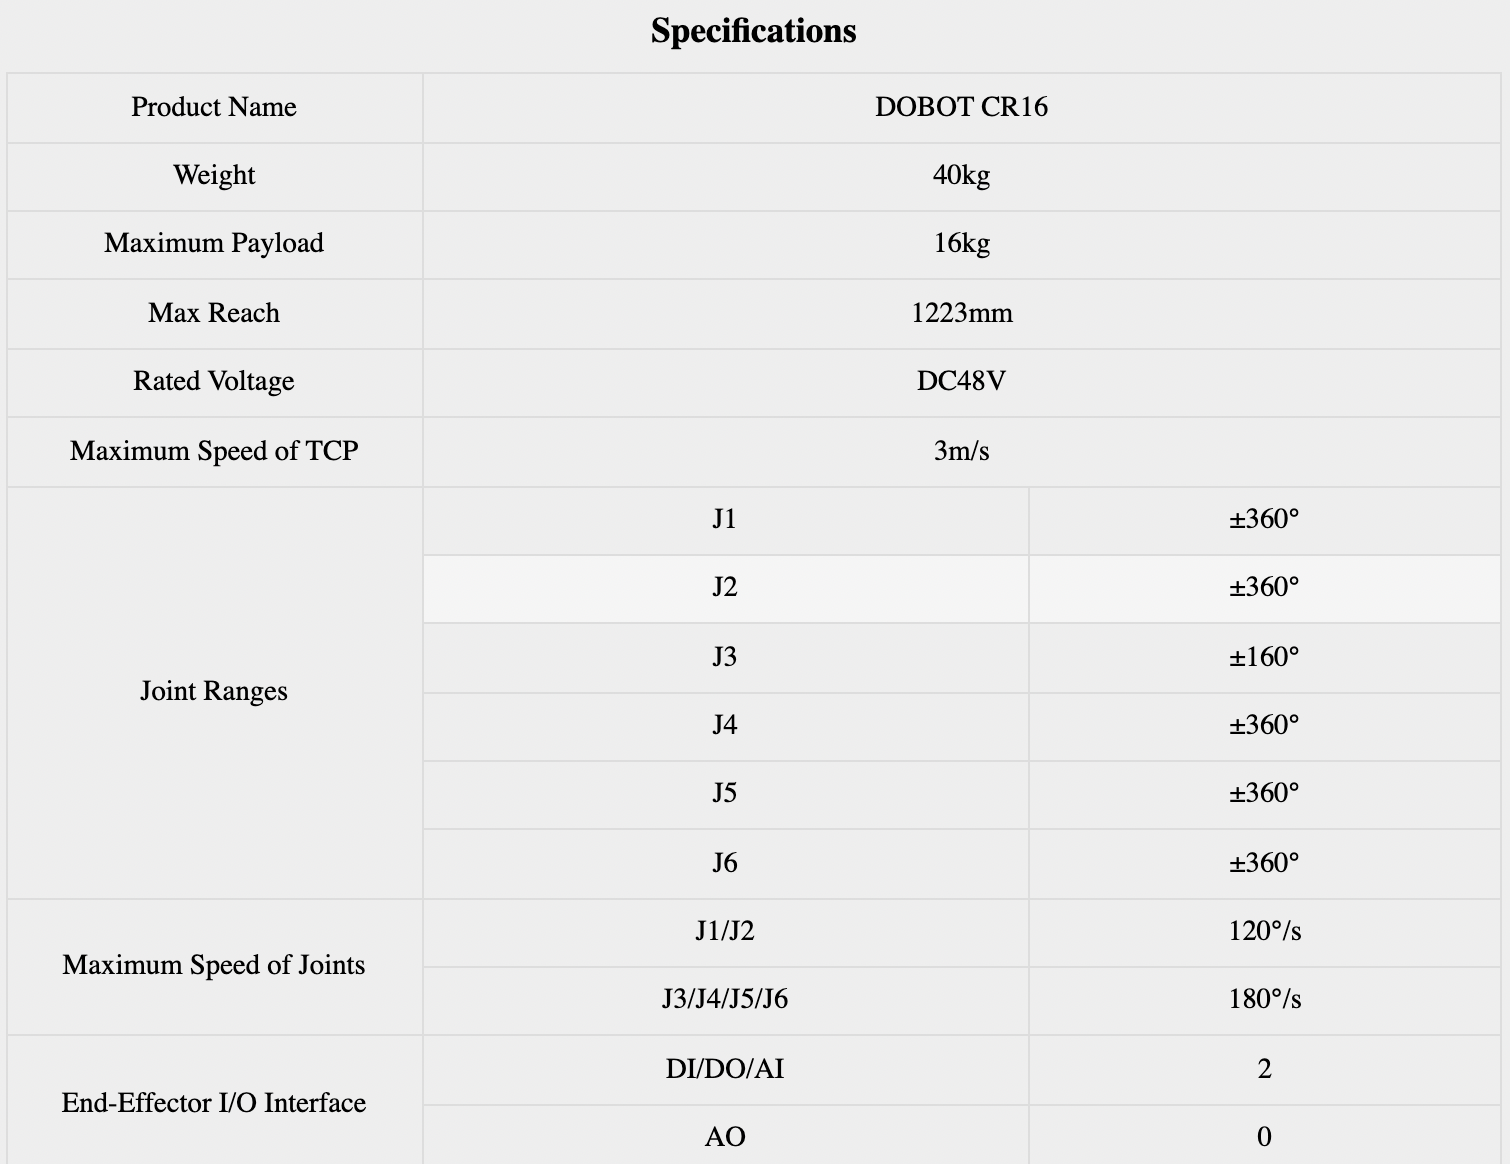The width and height of the screenshot is (1510, 1164).
Task: Select the J1 joint cell
Action: point(724,519)
